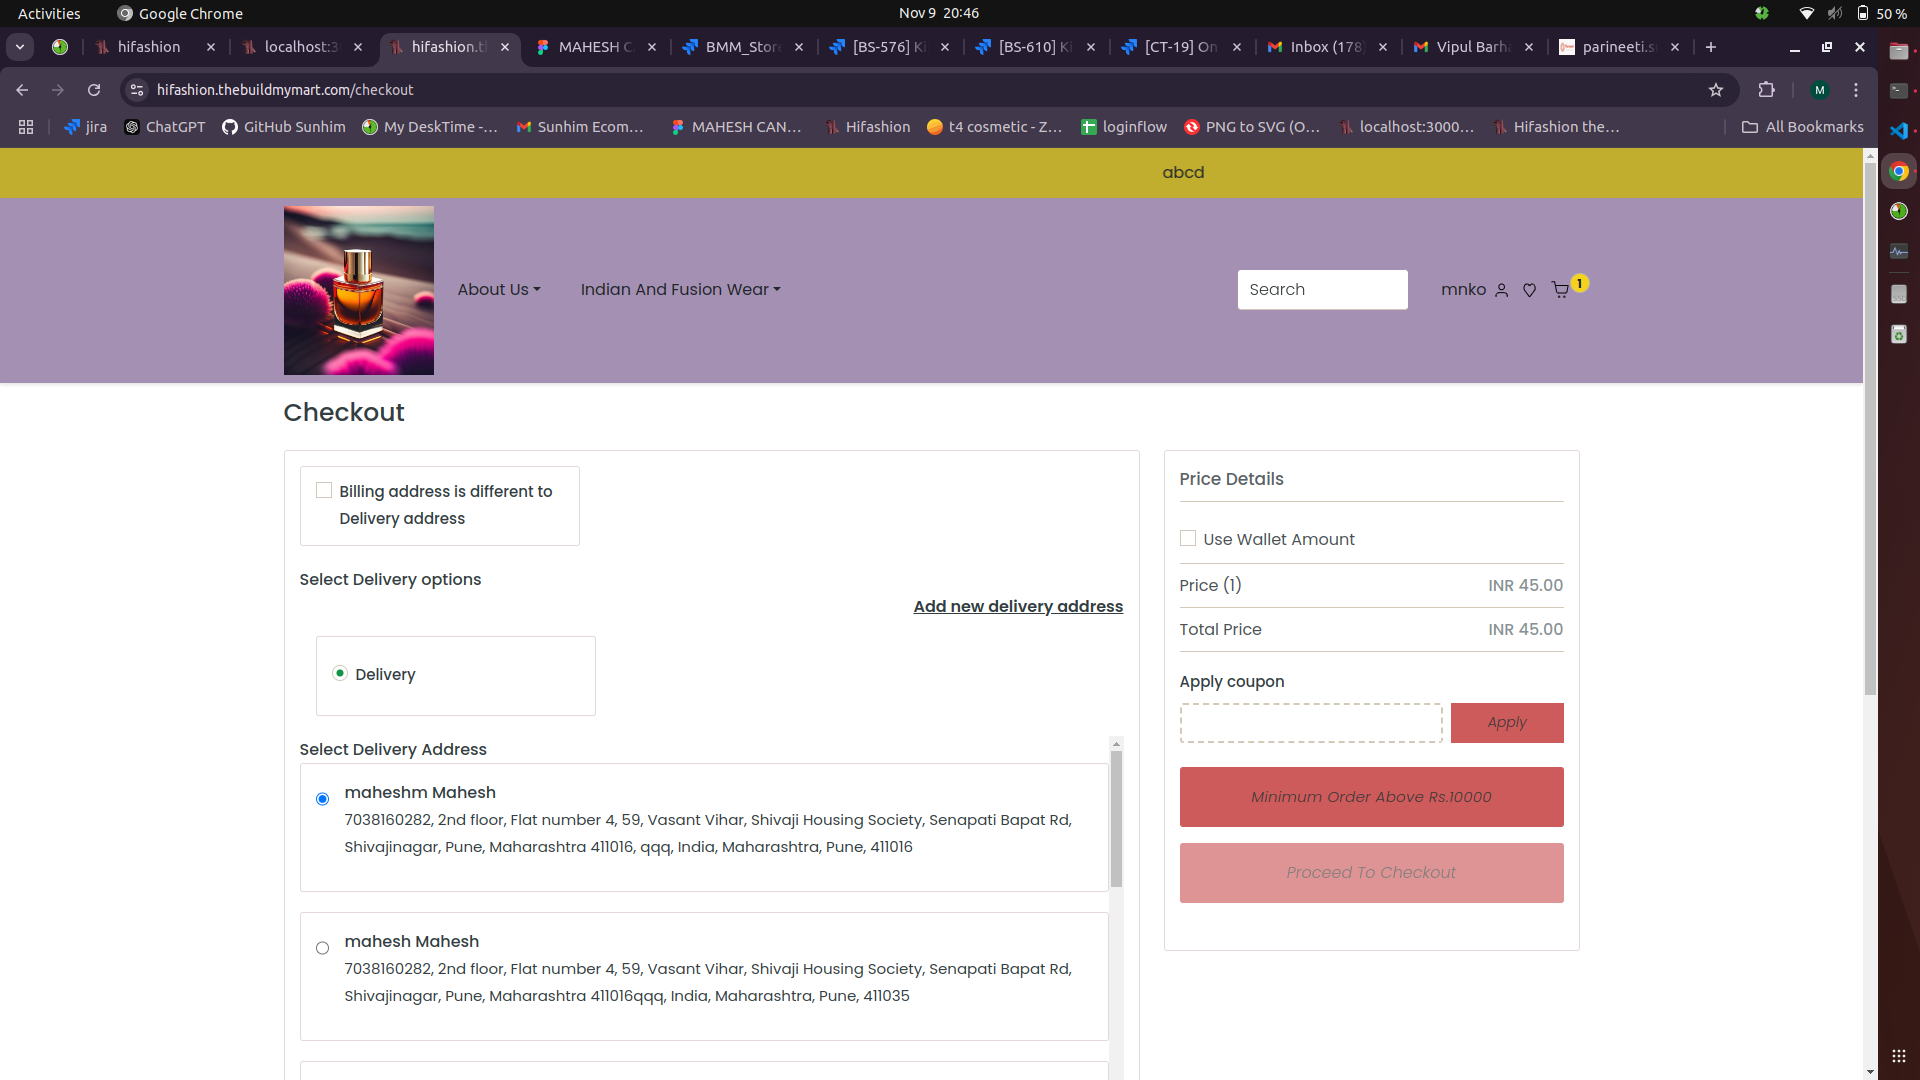Screen dimensions: 1920x1080
Task: Open the ChatGPT bookmark
Action: 165,127
